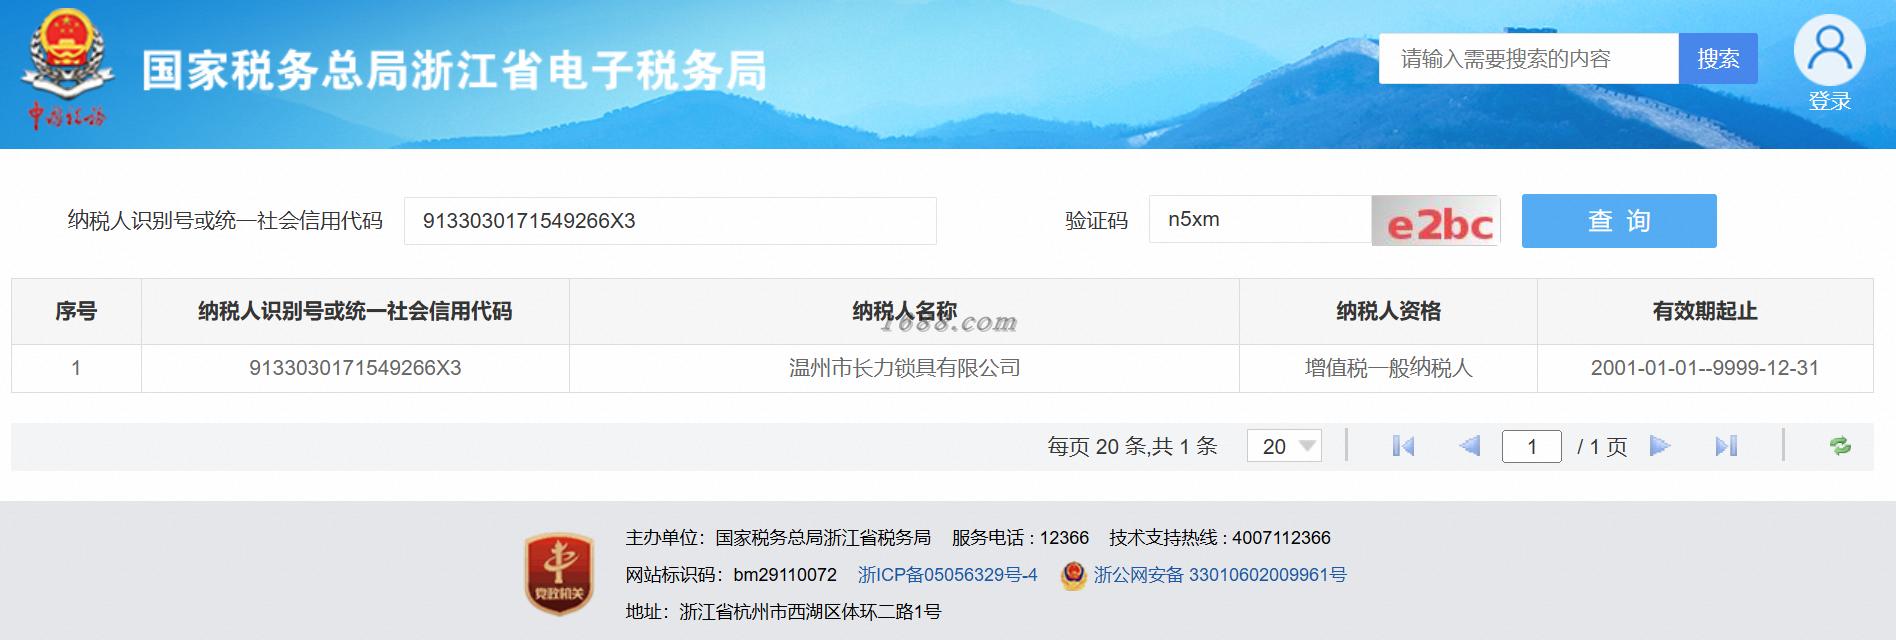1896x640 pixels.
Task: Click the red party-government shield badge
Action: (559, 573)
